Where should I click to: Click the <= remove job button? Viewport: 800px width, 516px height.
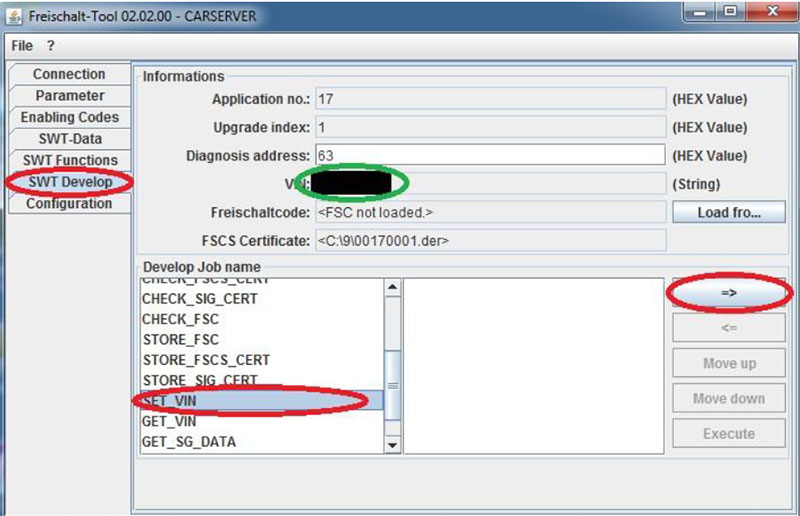pyautogui.click(x=729, y=328)
